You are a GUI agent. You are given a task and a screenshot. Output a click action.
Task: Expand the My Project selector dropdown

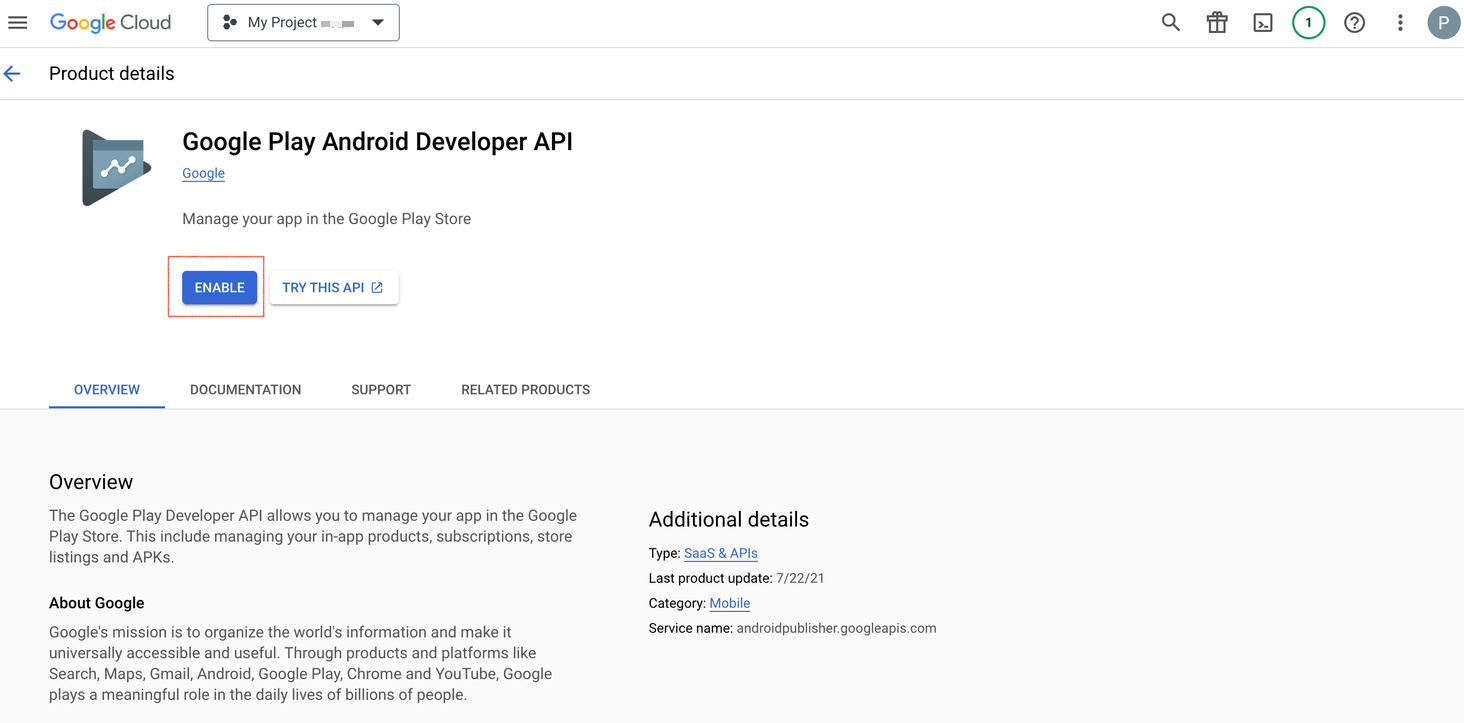pyautogui.click(x=303, y=22)
